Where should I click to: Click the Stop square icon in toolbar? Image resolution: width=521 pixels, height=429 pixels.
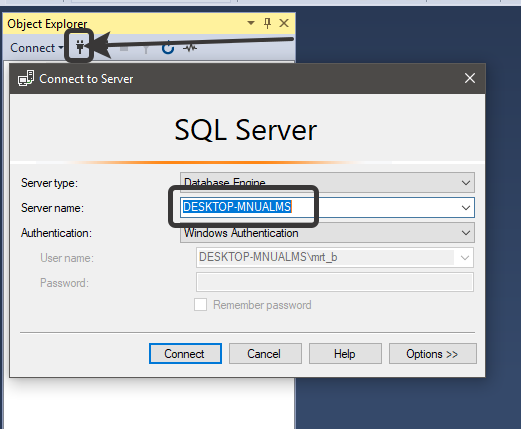point(124,49)
